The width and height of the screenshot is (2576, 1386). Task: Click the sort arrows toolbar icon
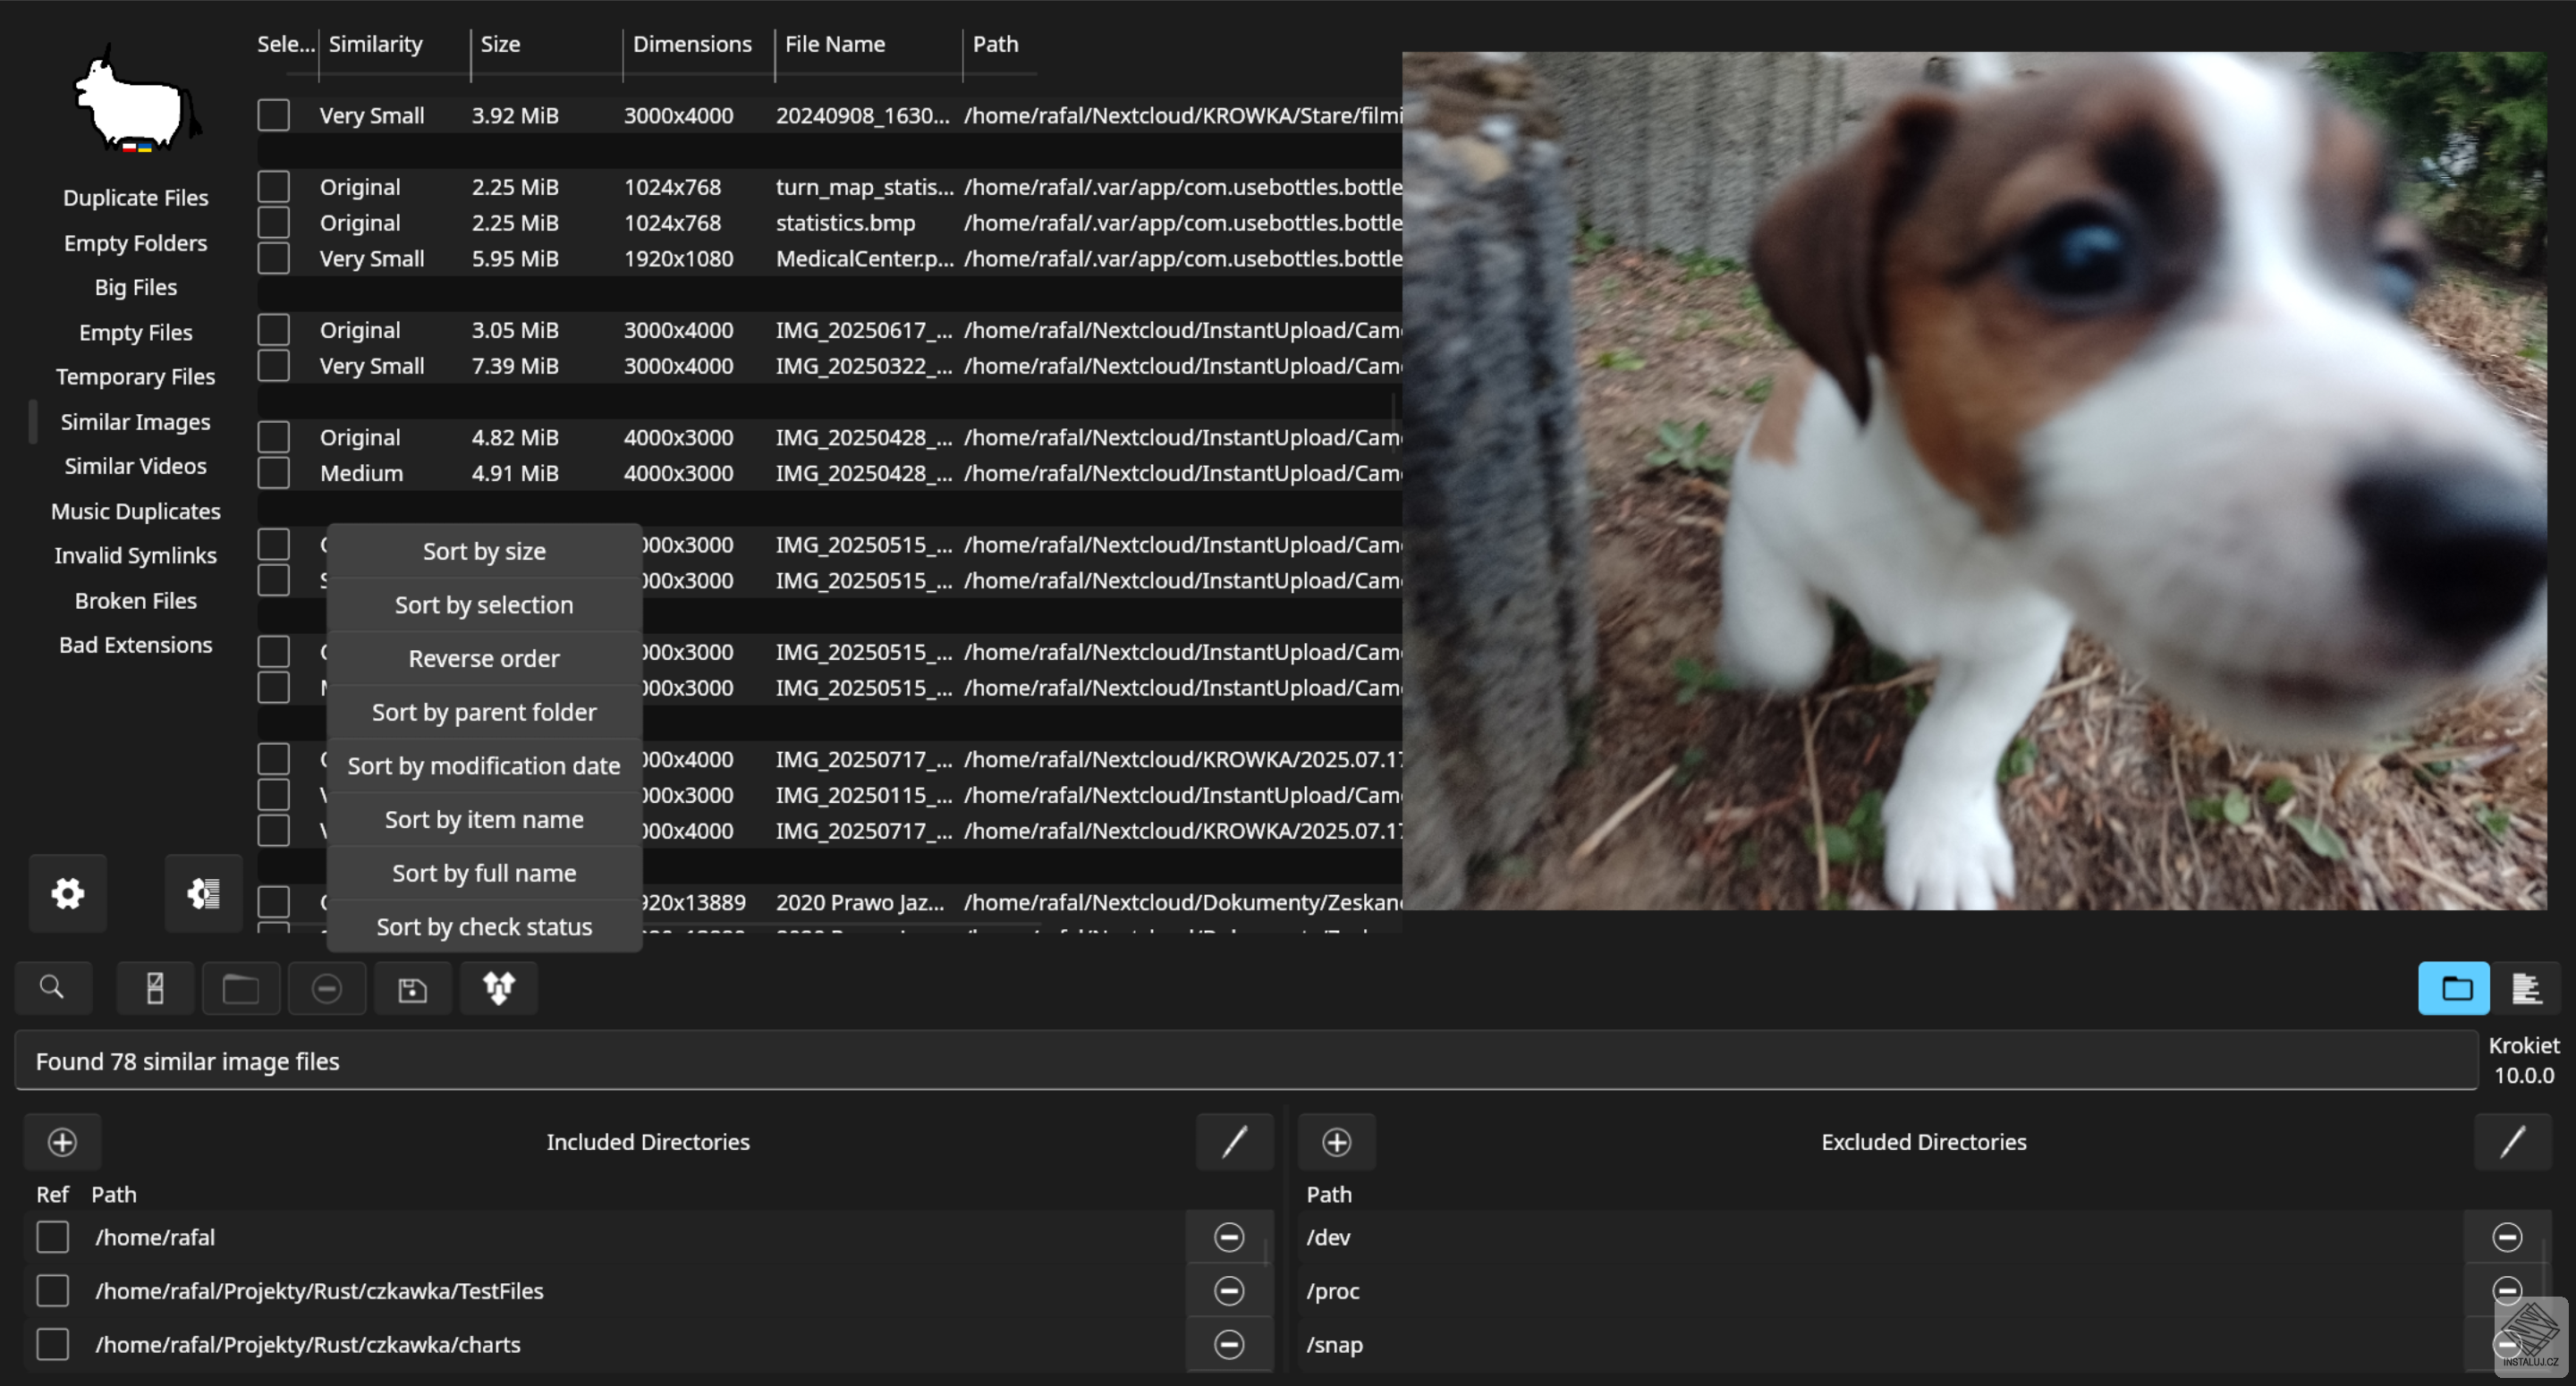[x=499, y=988]
